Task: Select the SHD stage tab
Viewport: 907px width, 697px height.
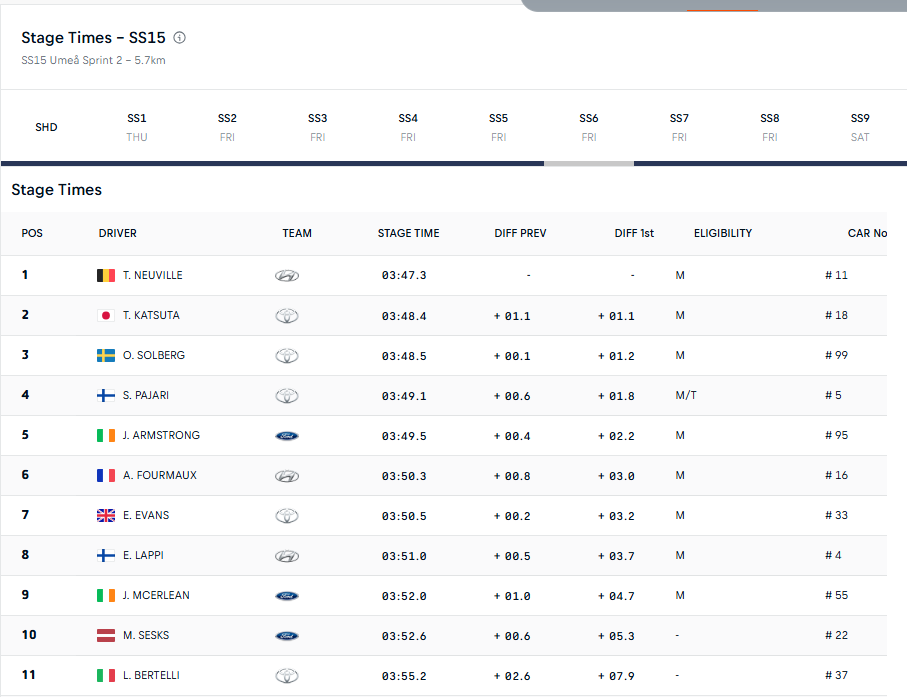Action: point(46,128)
